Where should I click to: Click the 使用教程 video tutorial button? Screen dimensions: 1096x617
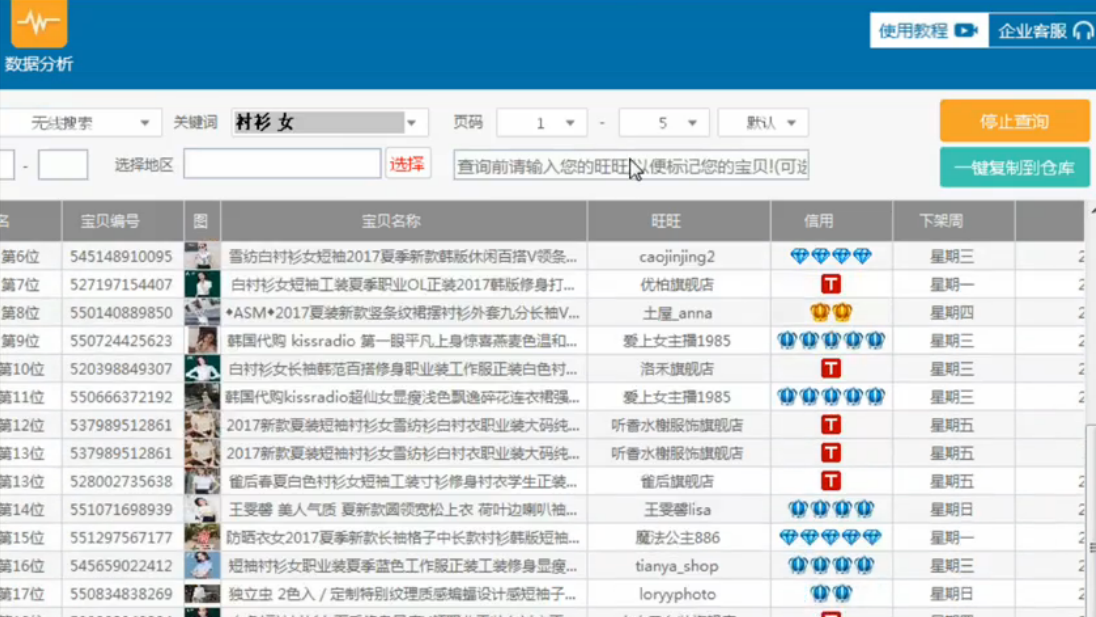[928, 31]
